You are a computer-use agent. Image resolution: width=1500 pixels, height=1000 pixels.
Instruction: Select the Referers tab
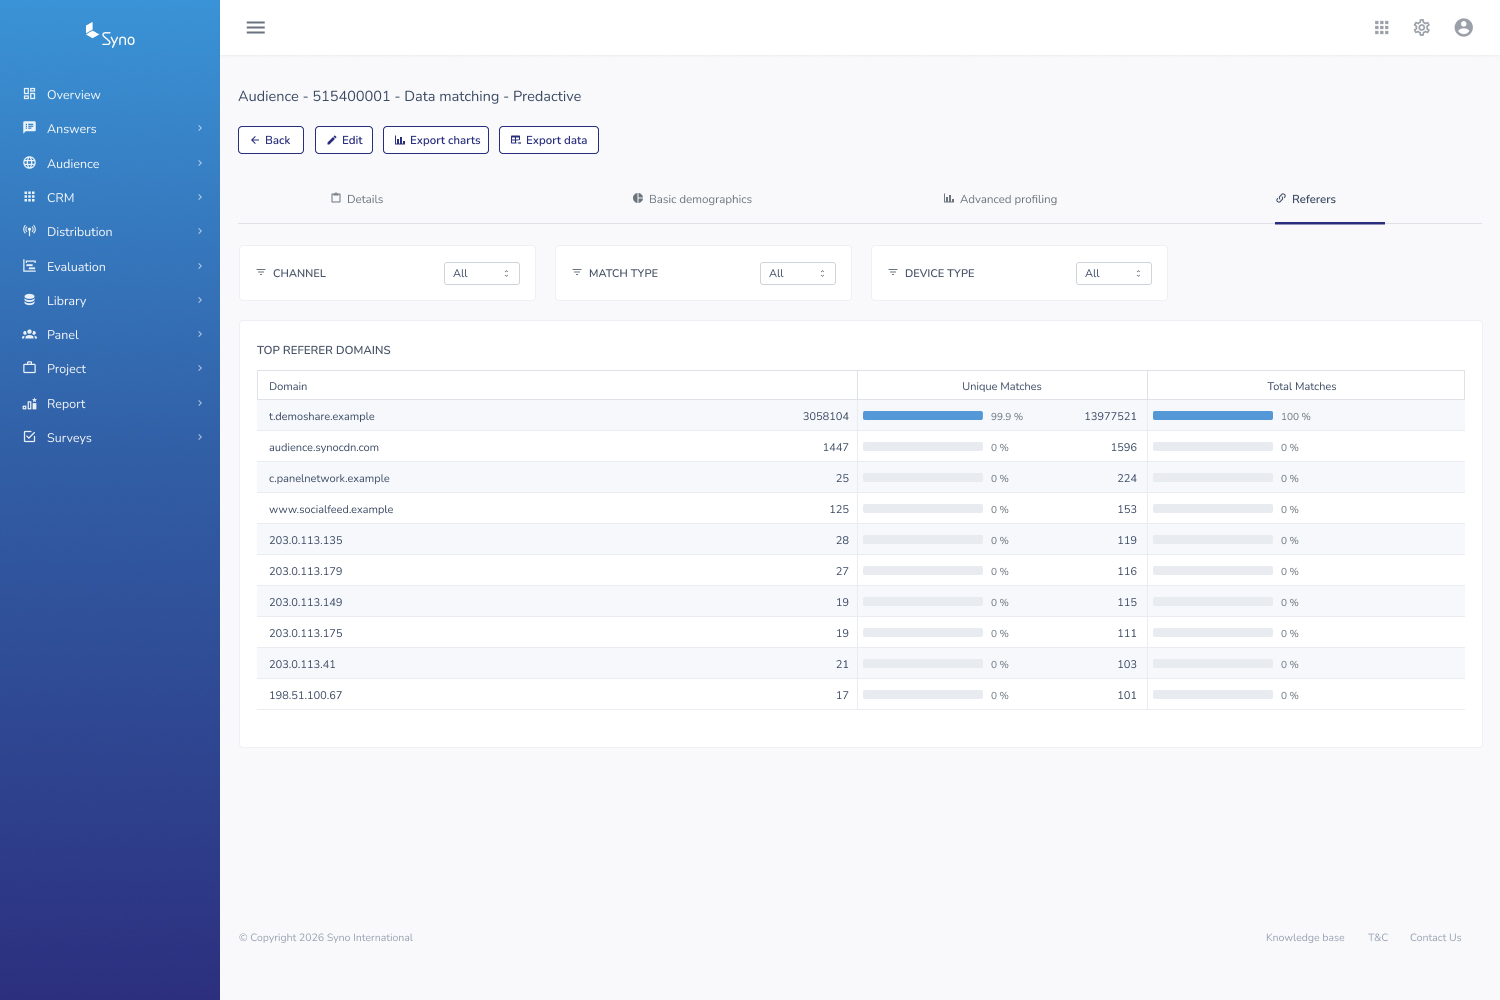pyautogui.click(x=1306, y=199)
